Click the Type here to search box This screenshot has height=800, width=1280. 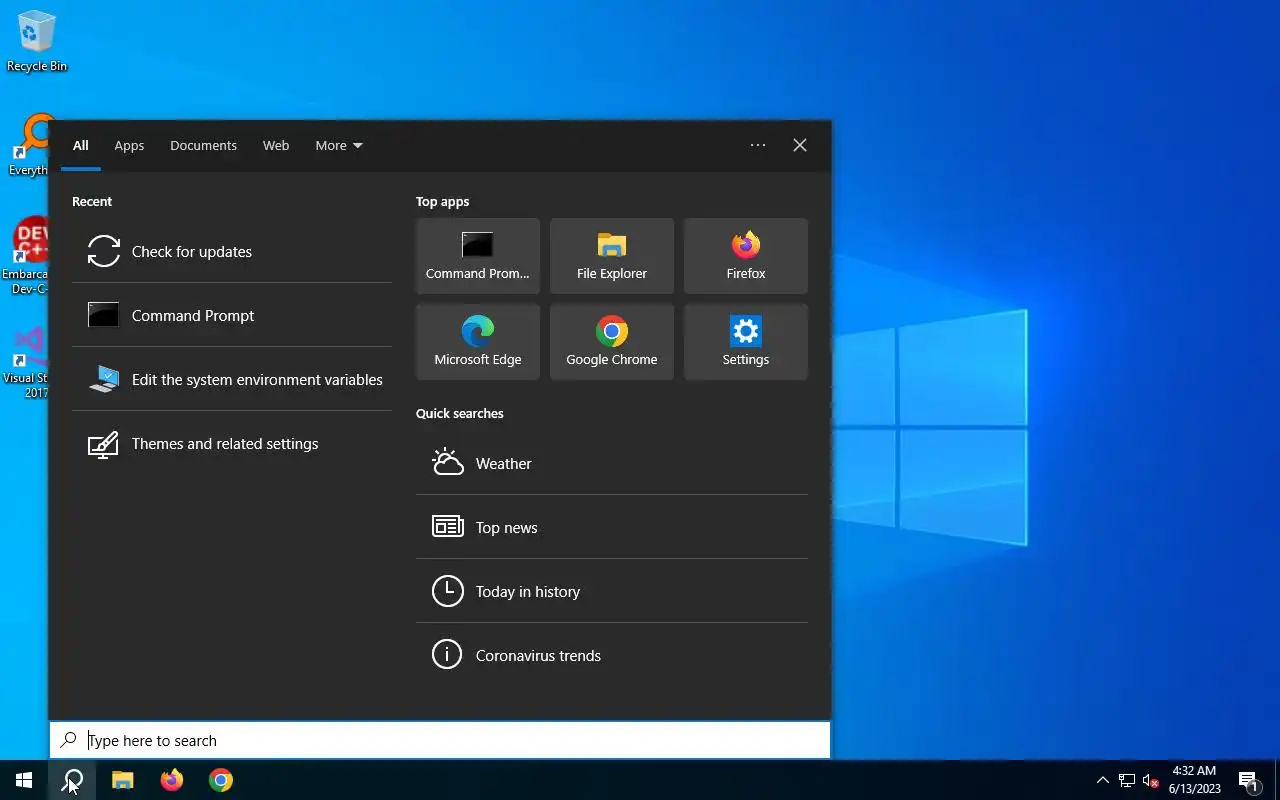click(440, 740)
